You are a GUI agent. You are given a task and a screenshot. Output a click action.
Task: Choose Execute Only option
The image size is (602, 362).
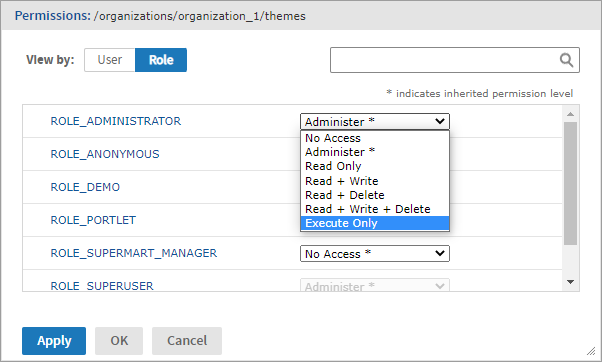pos(375,223)
